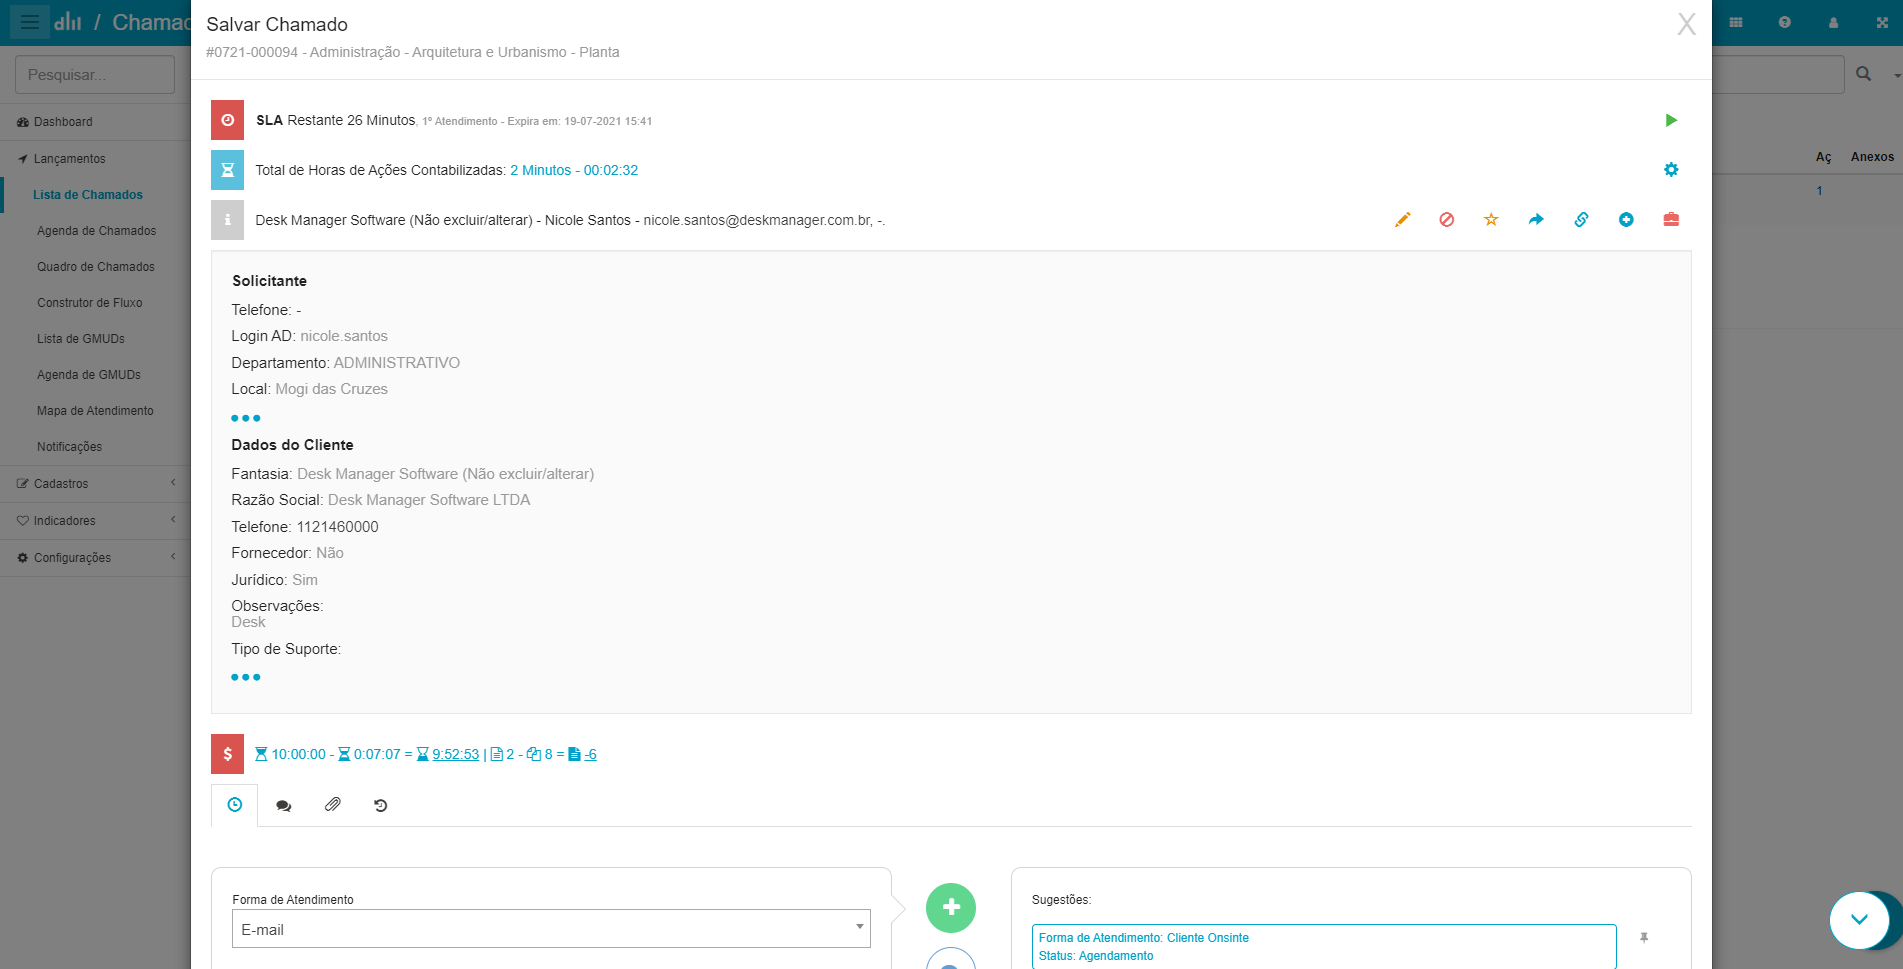The width and height of the screenshot is (1903, 969).
Task: Click the 2 Minutos - 00:02:32 link
Action: click(x=574, y=170)
